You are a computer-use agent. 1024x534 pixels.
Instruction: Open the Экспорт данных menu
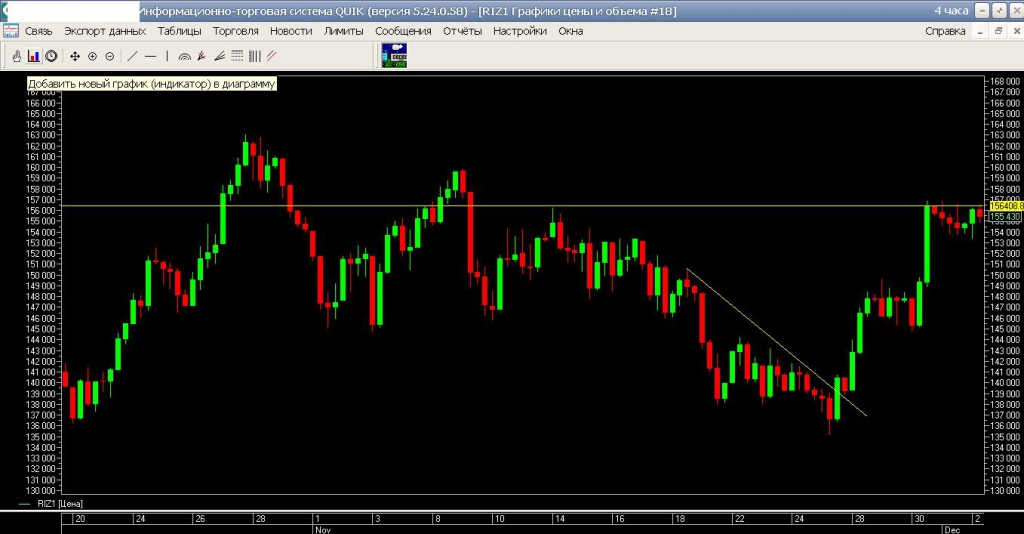coord(104,31)
